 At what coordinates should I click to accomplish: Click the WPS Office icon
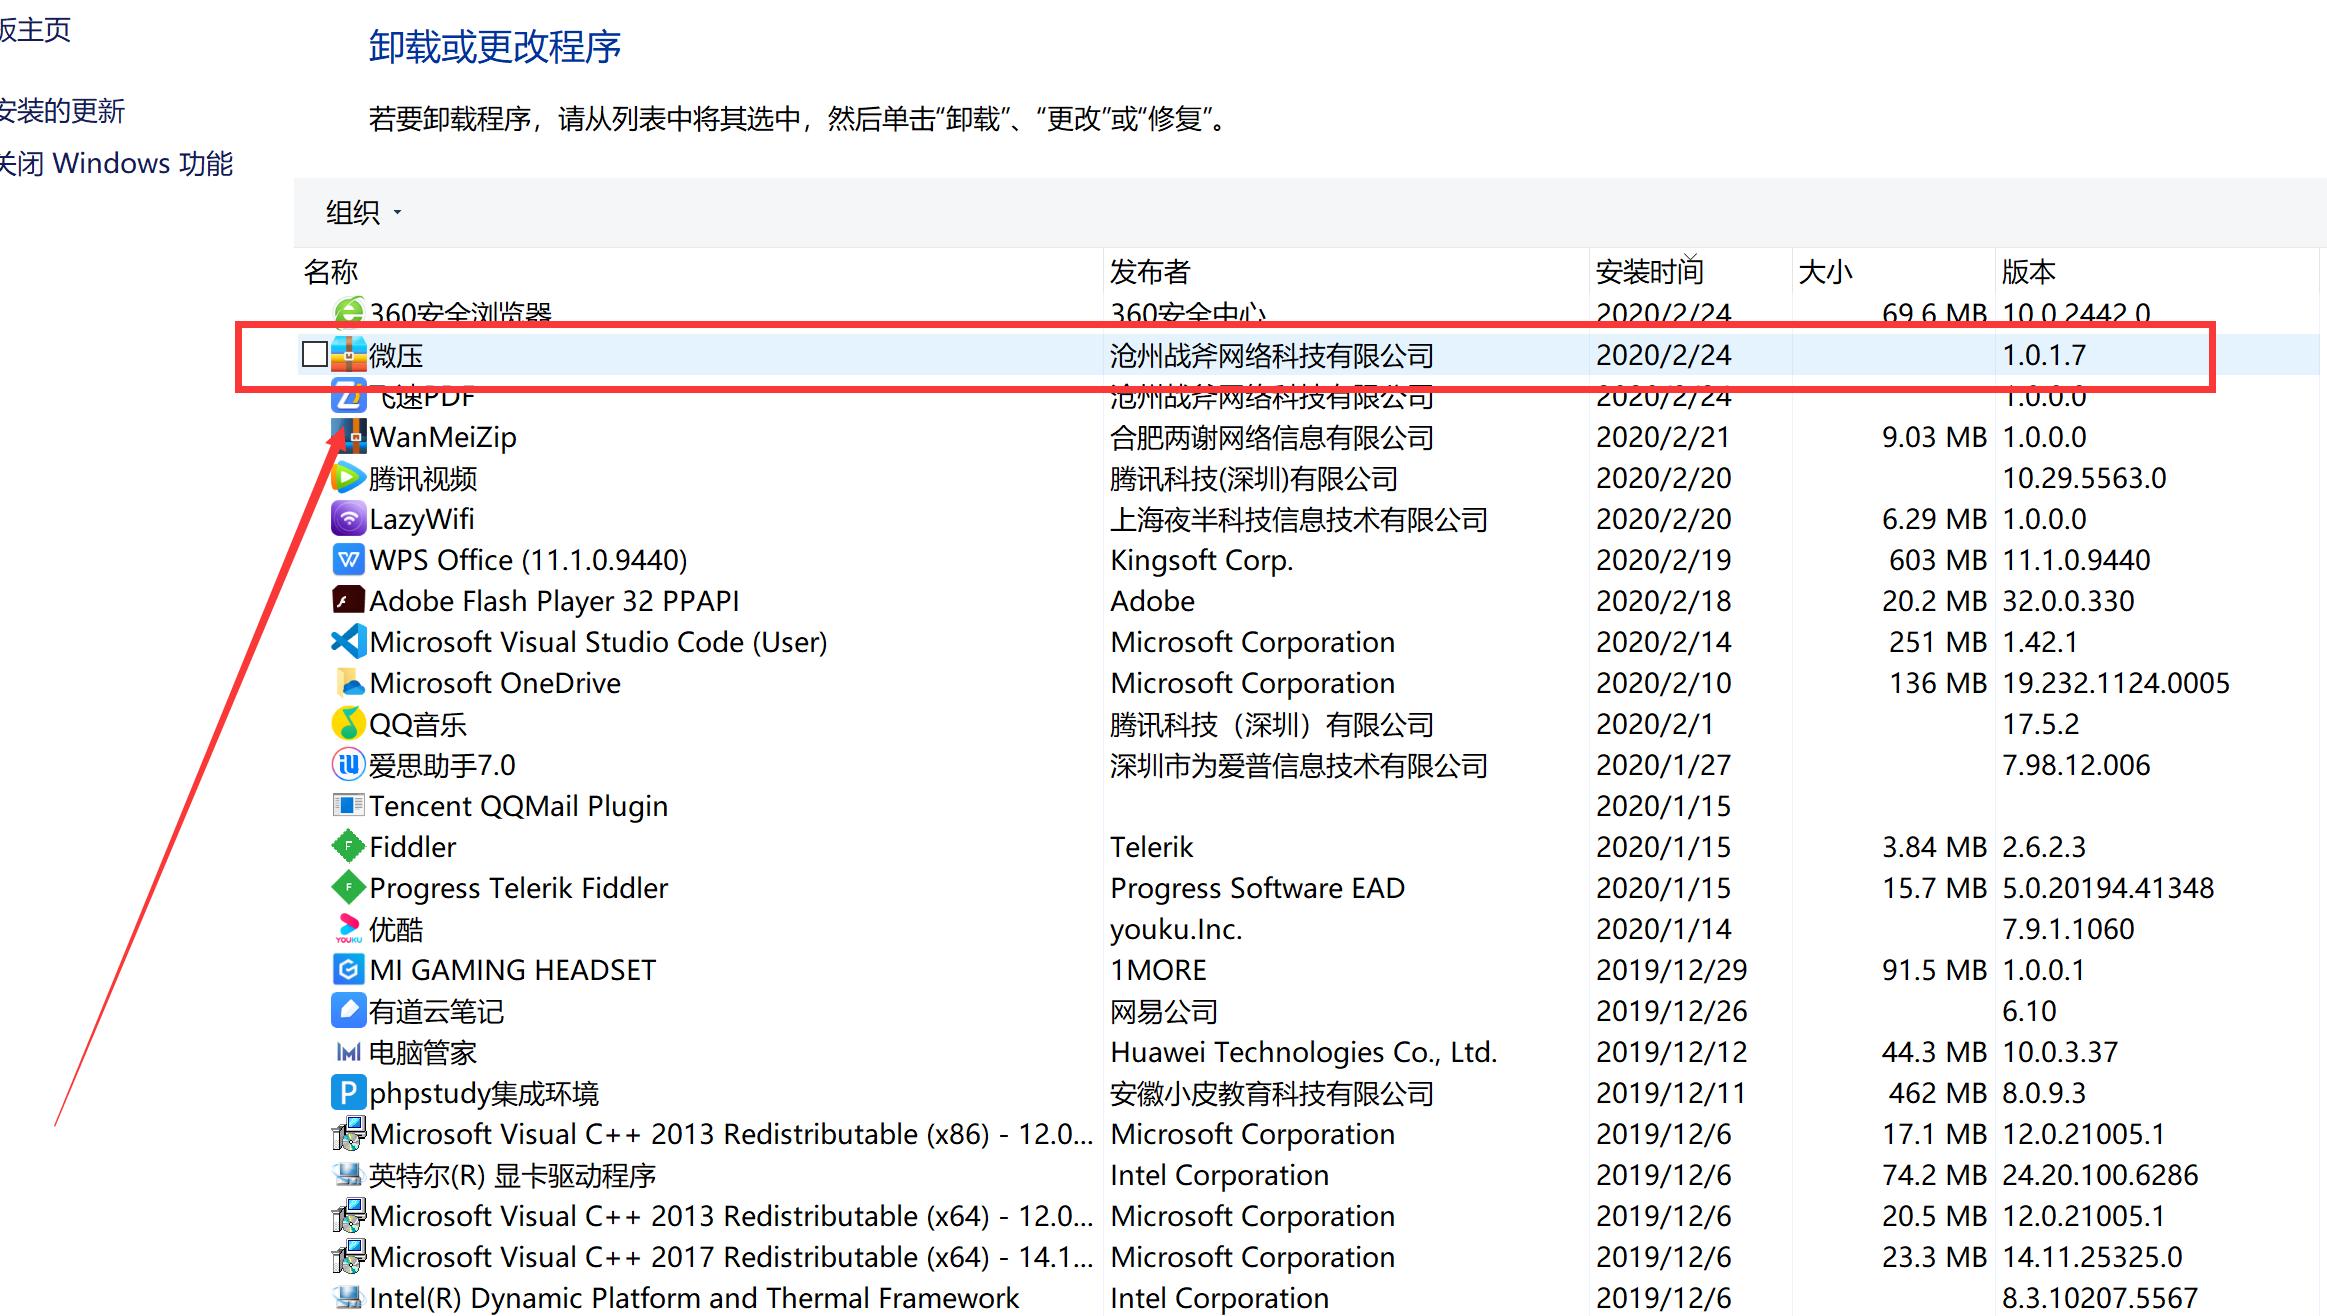348,560
